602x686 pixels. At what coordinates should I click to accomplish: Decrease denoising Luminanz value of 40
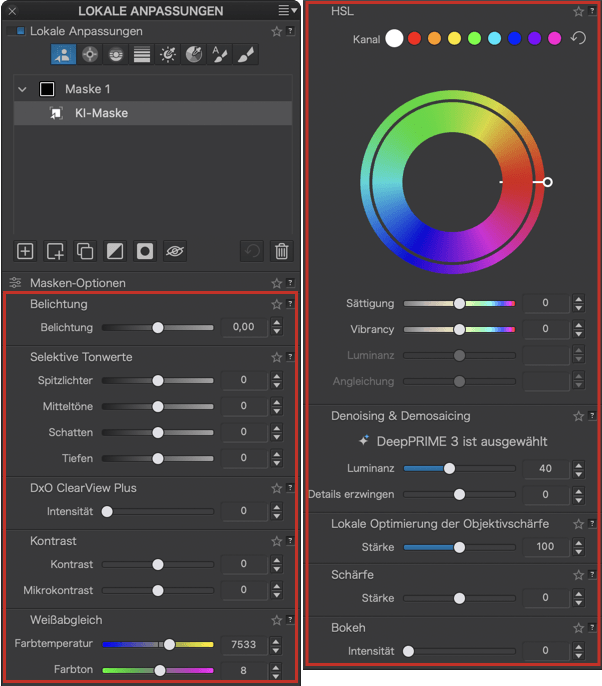(578, 473)
